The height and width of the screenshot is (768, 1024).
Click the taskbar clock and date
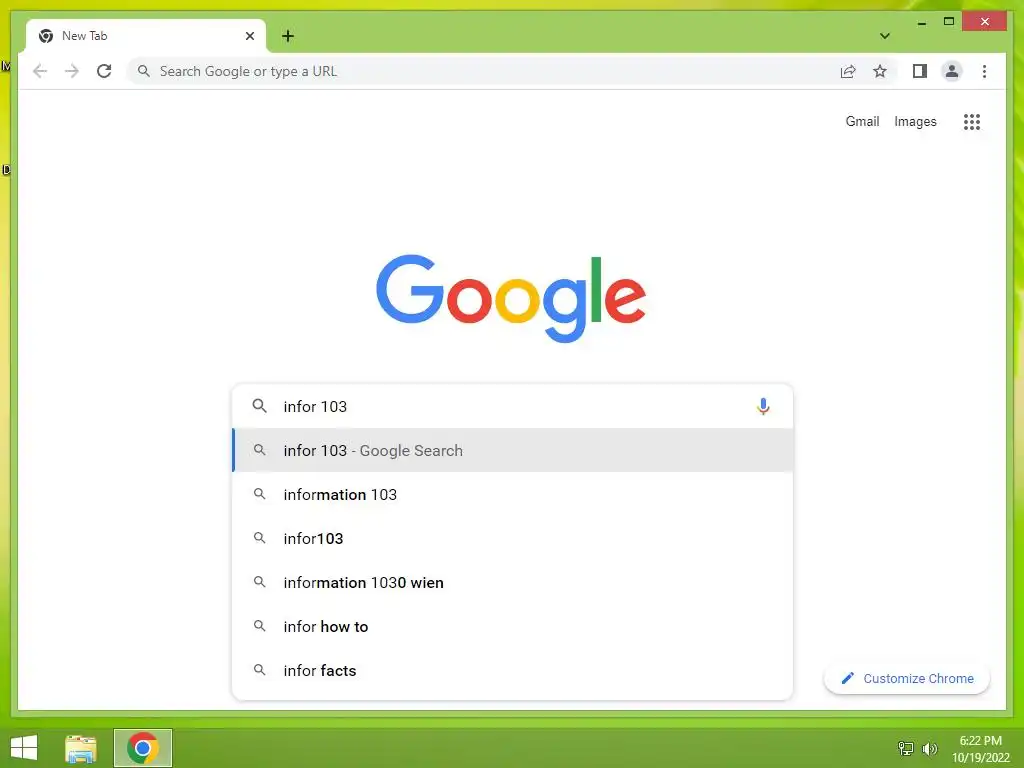pyautogui.click(x=981, y=749)
